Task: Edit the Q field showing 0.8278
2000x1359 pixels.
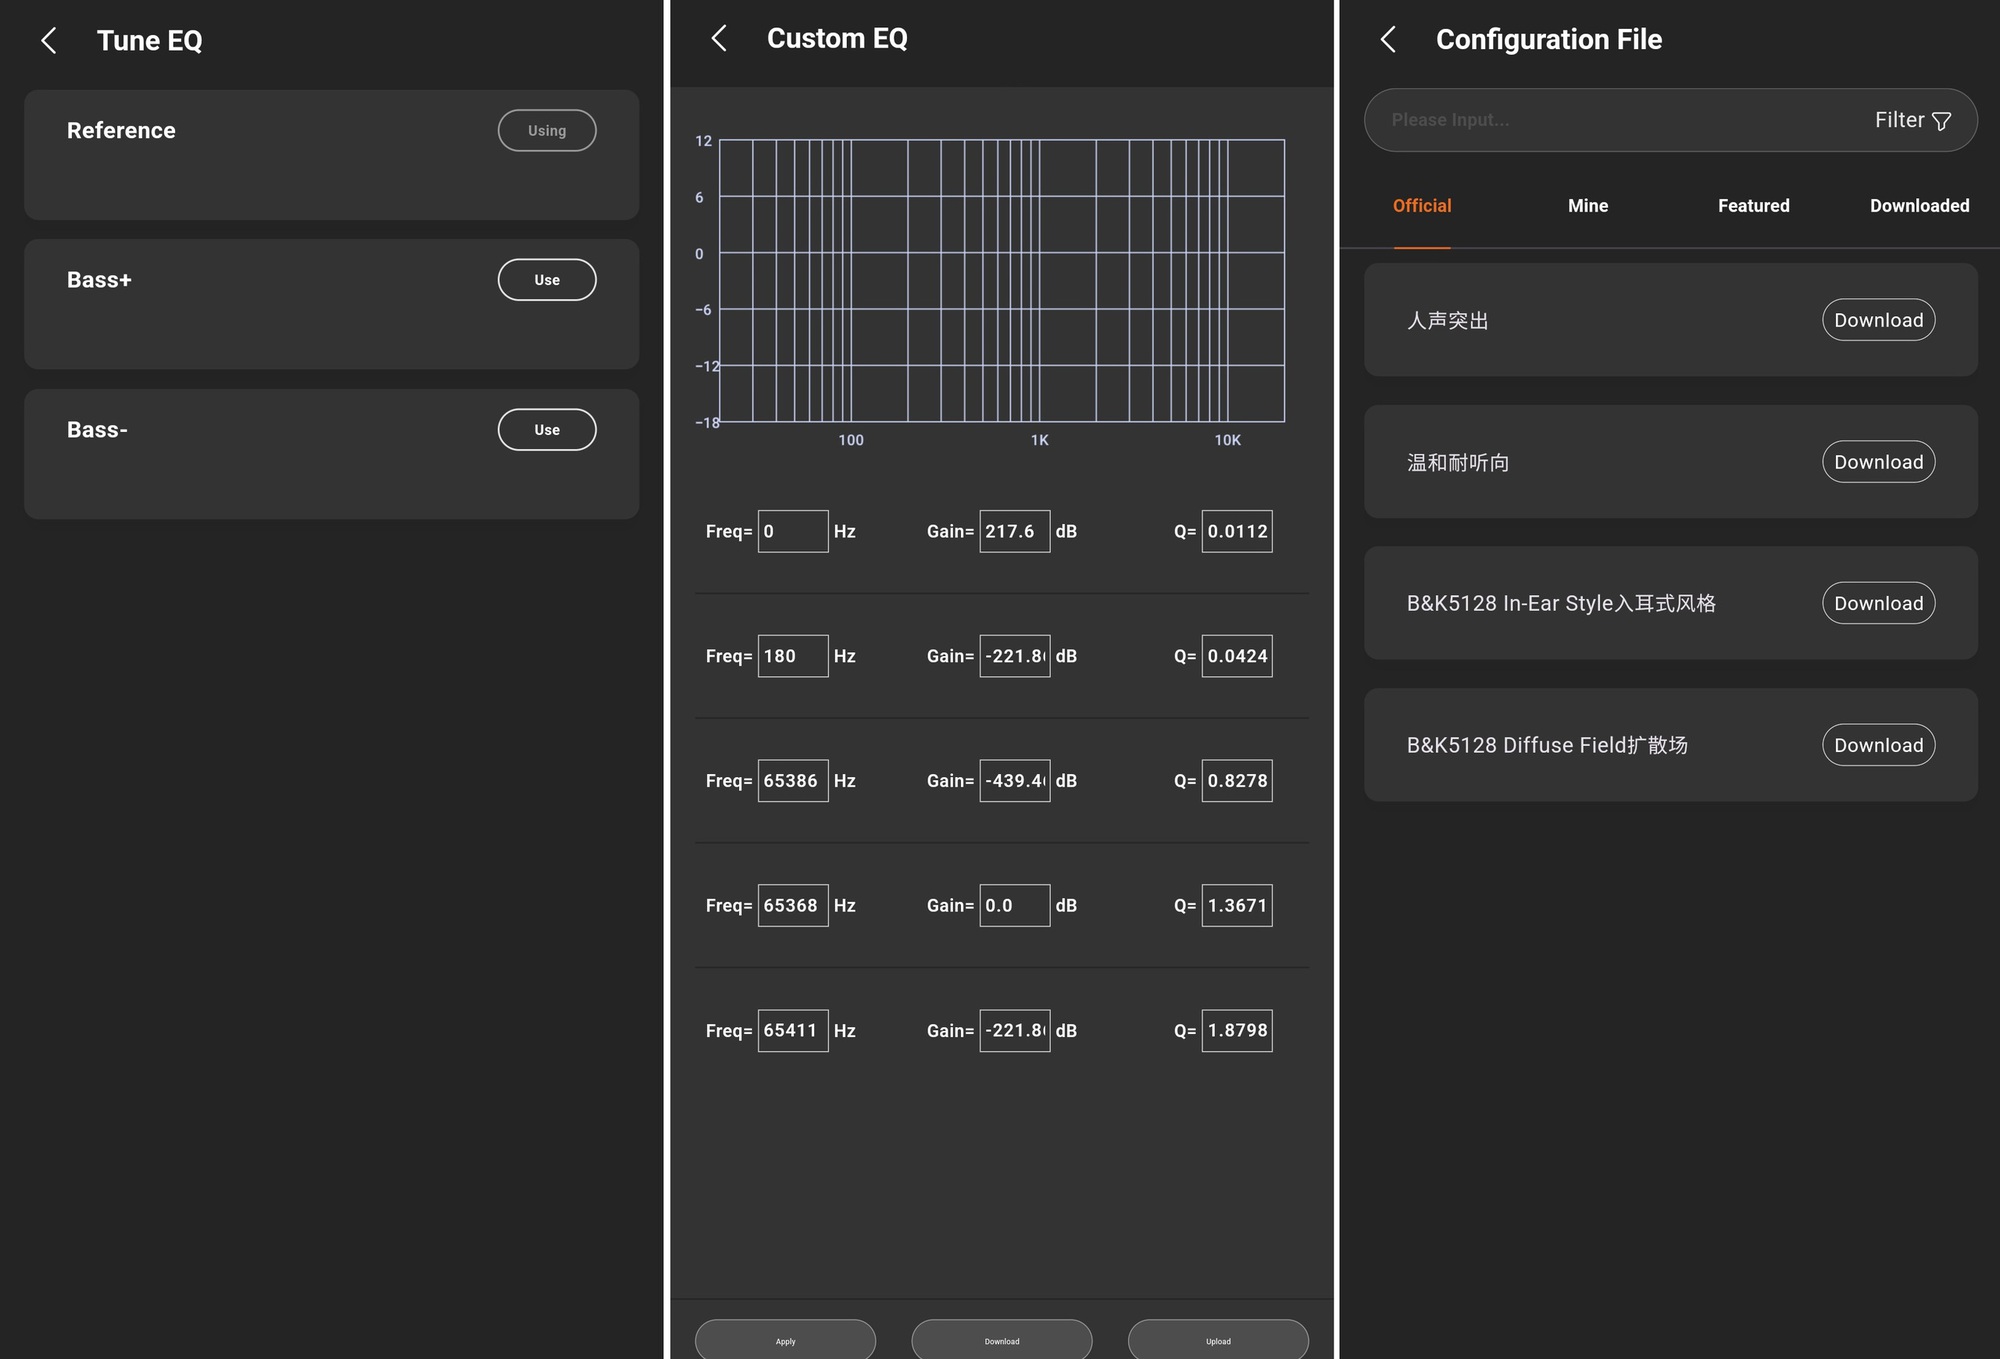Action: [x=1237, y=781]
